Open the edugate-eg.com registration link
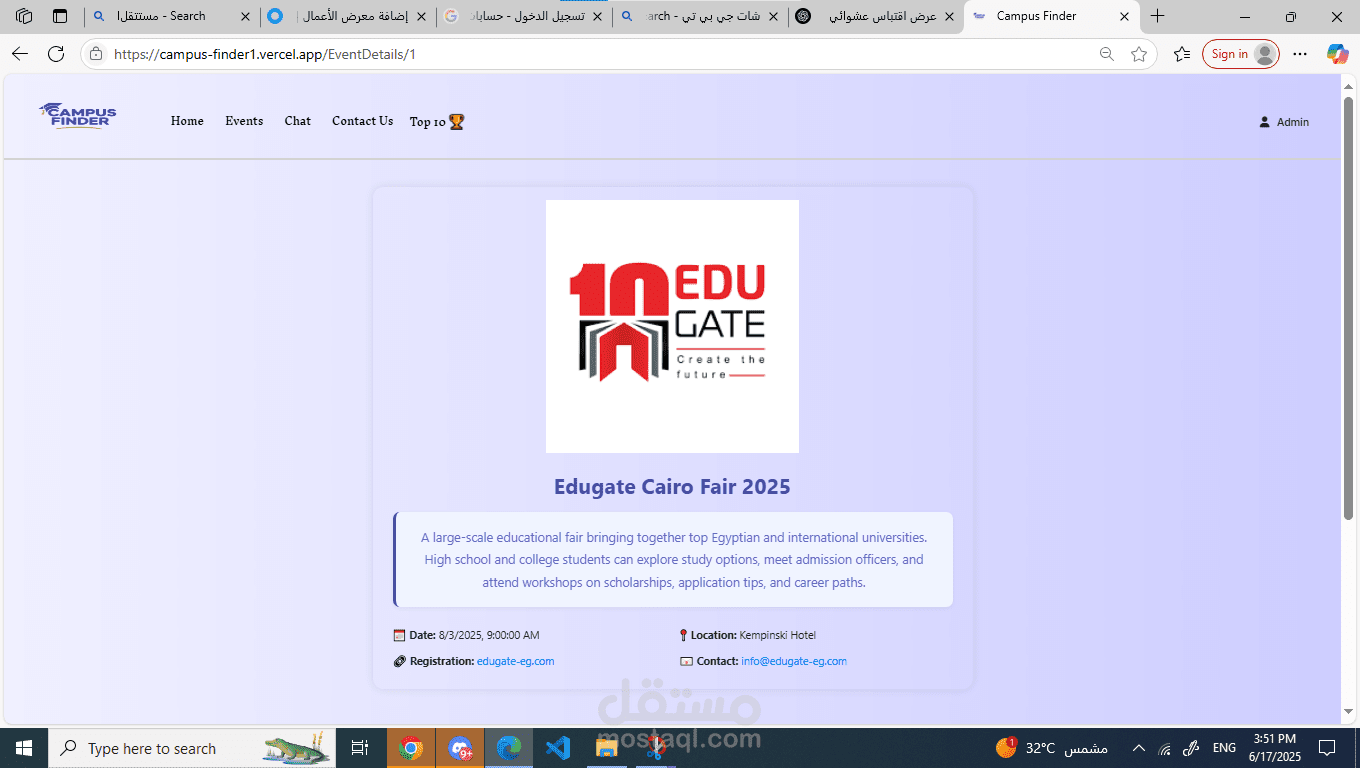This screenshot has height=768, width=1360. click(515, 661)
